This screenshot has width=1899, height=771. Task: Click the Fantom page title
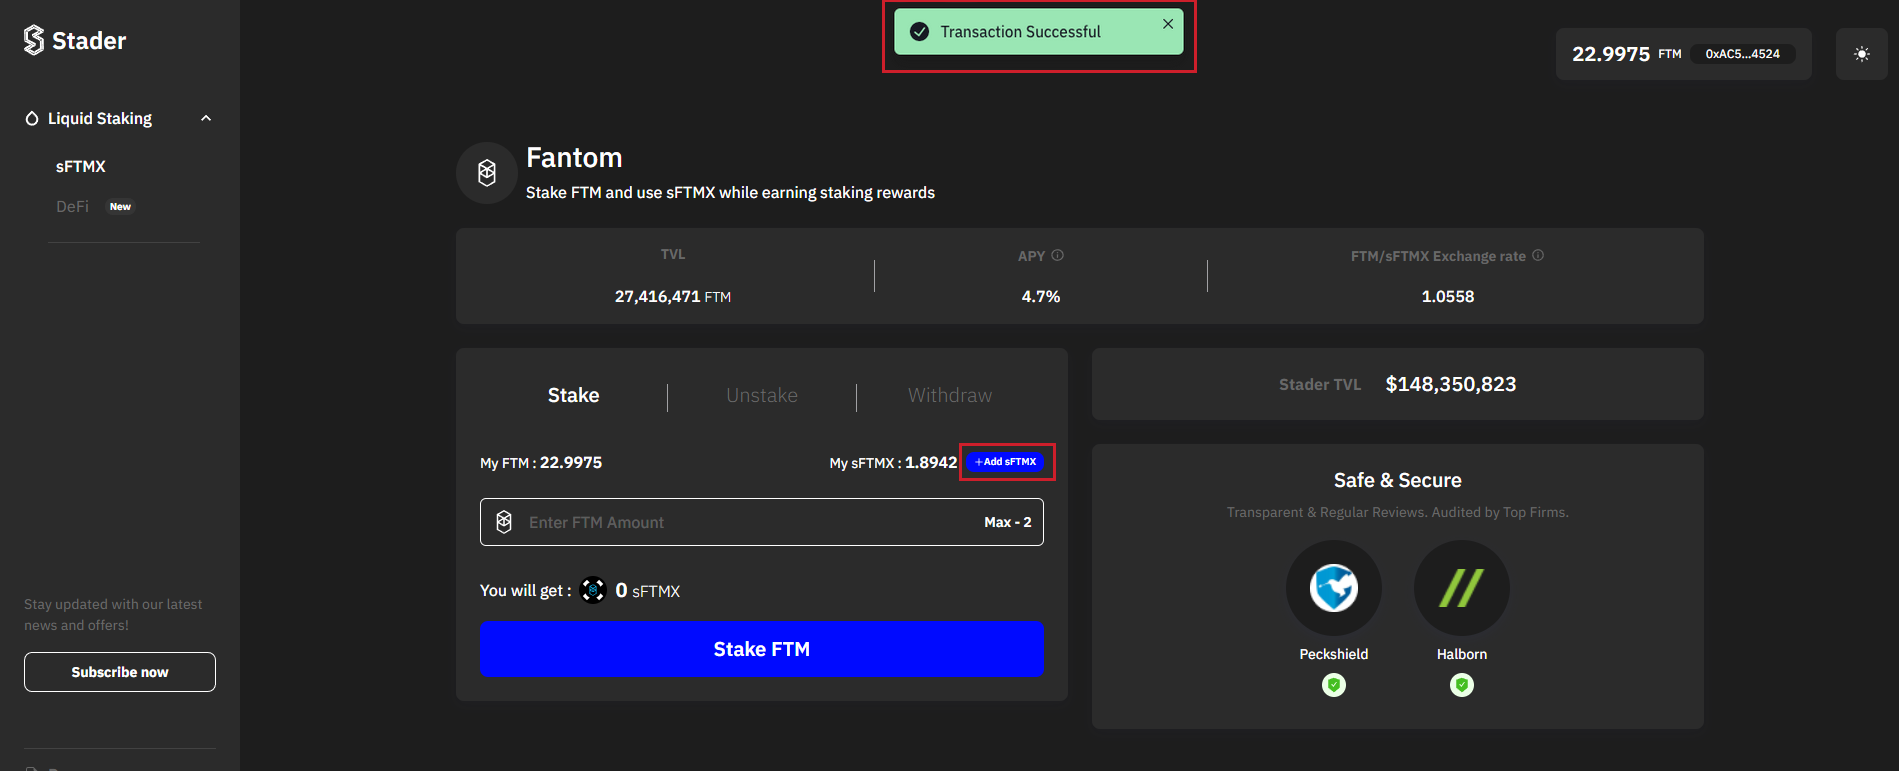(x=574, y=157)
